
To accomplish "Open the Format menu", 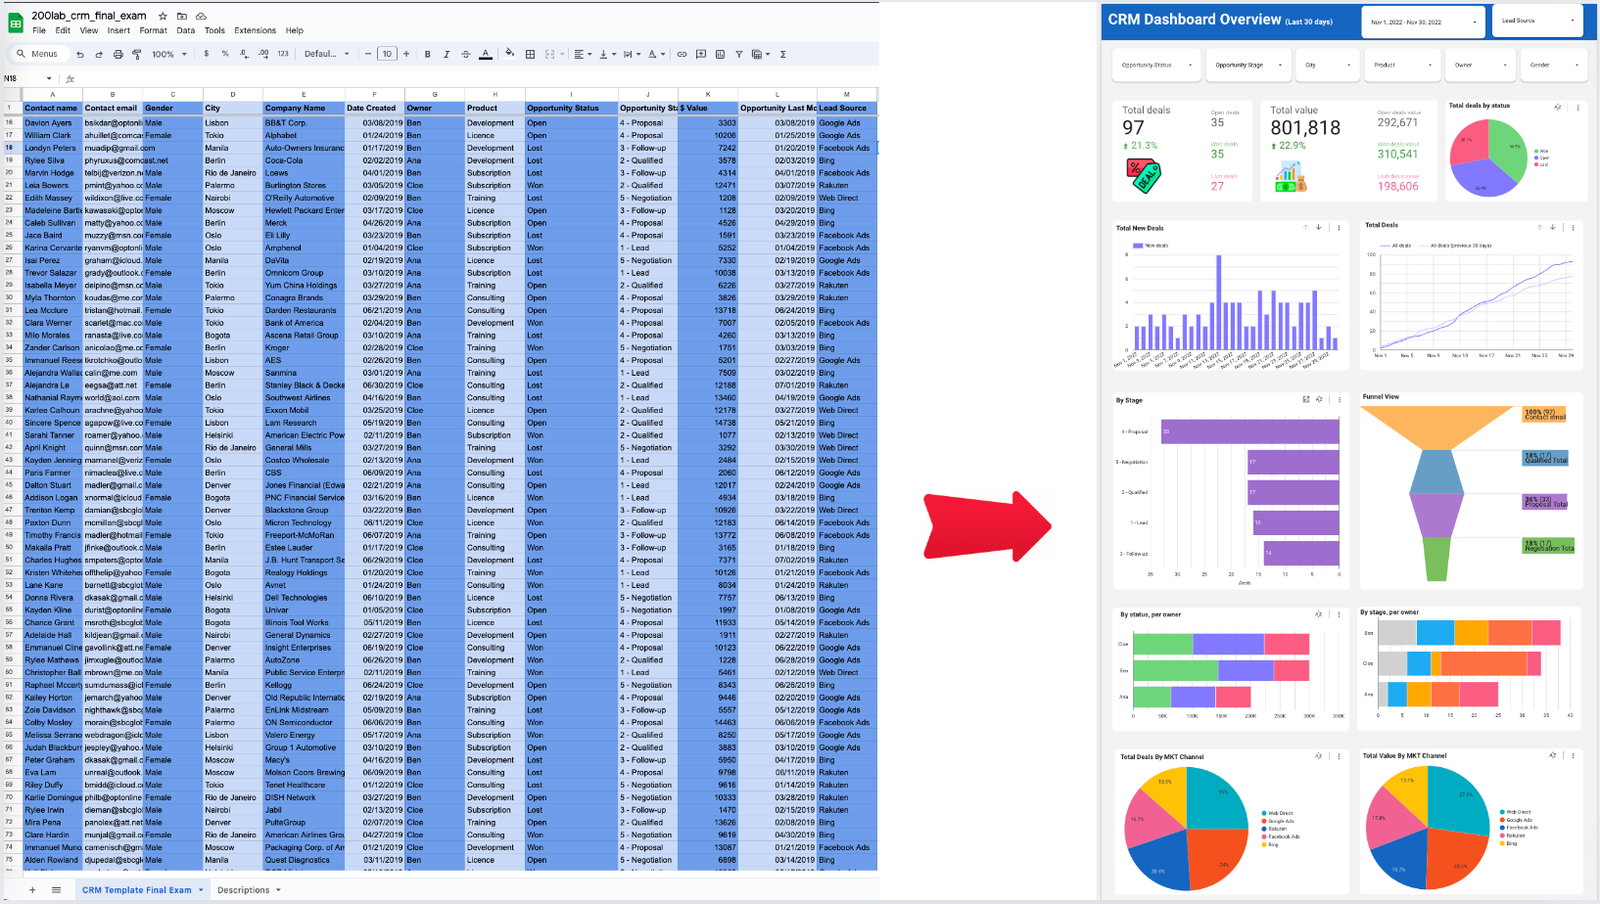I will point(153,31).
